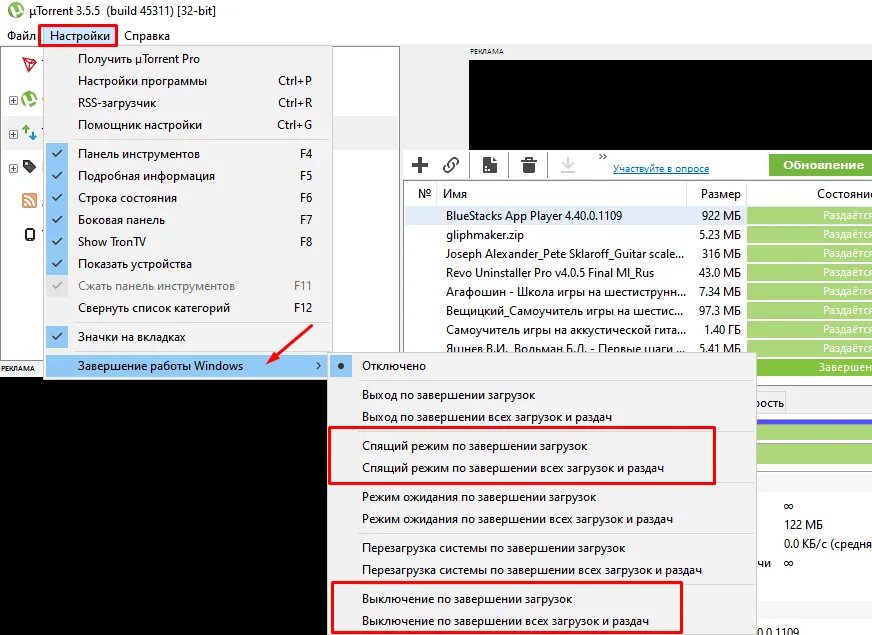Screen dimensions: 872x635
Task: Click the grayed download arrow toolbar icon
Action: point(567,165)
